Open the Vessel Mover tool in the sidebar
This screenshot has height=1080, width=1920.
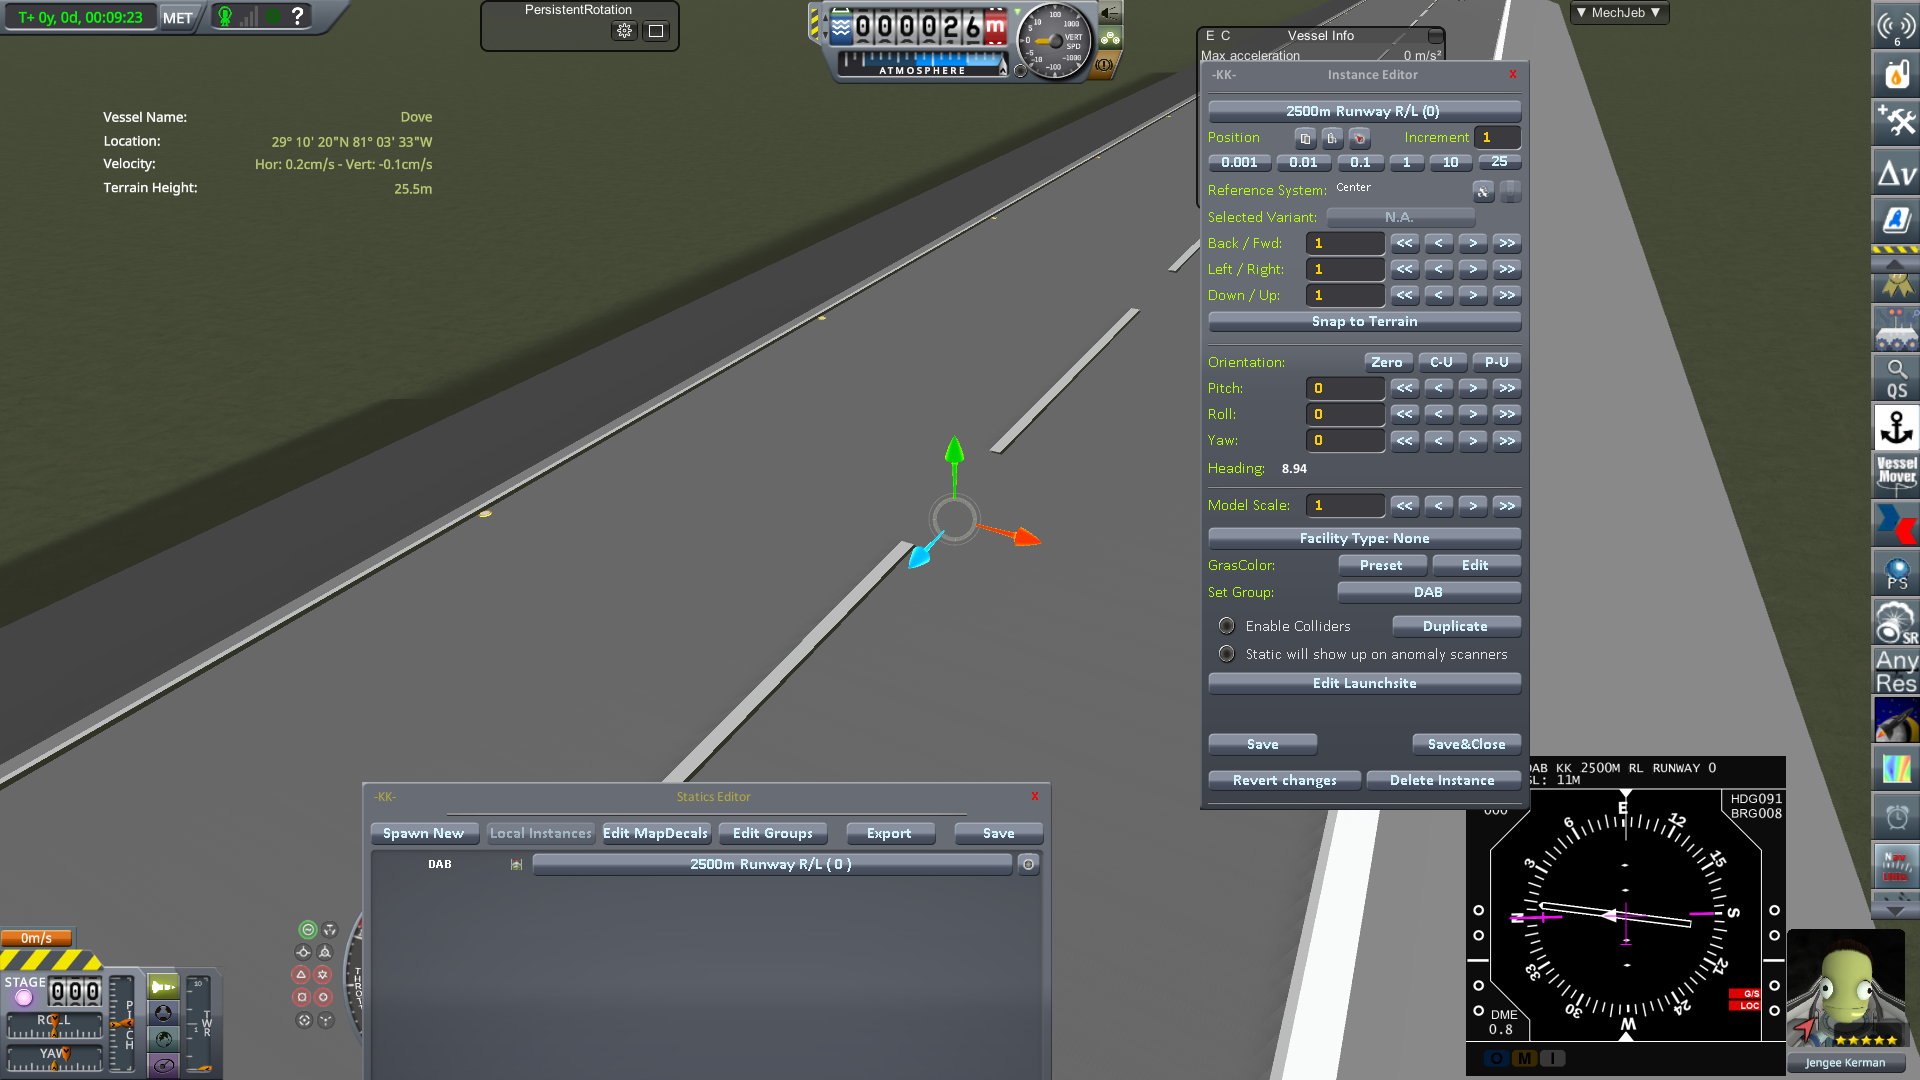tap(1897, 470)
